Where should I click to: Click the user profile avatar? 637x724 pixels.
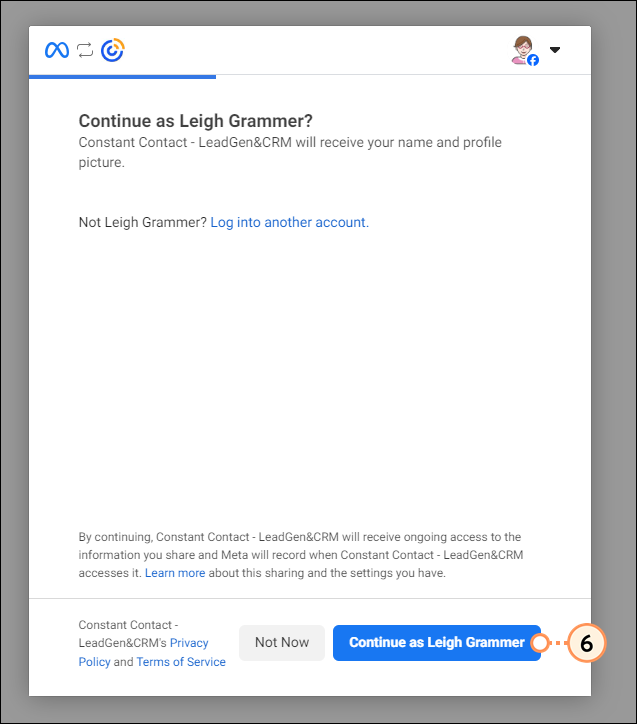(x=525, y=50)
